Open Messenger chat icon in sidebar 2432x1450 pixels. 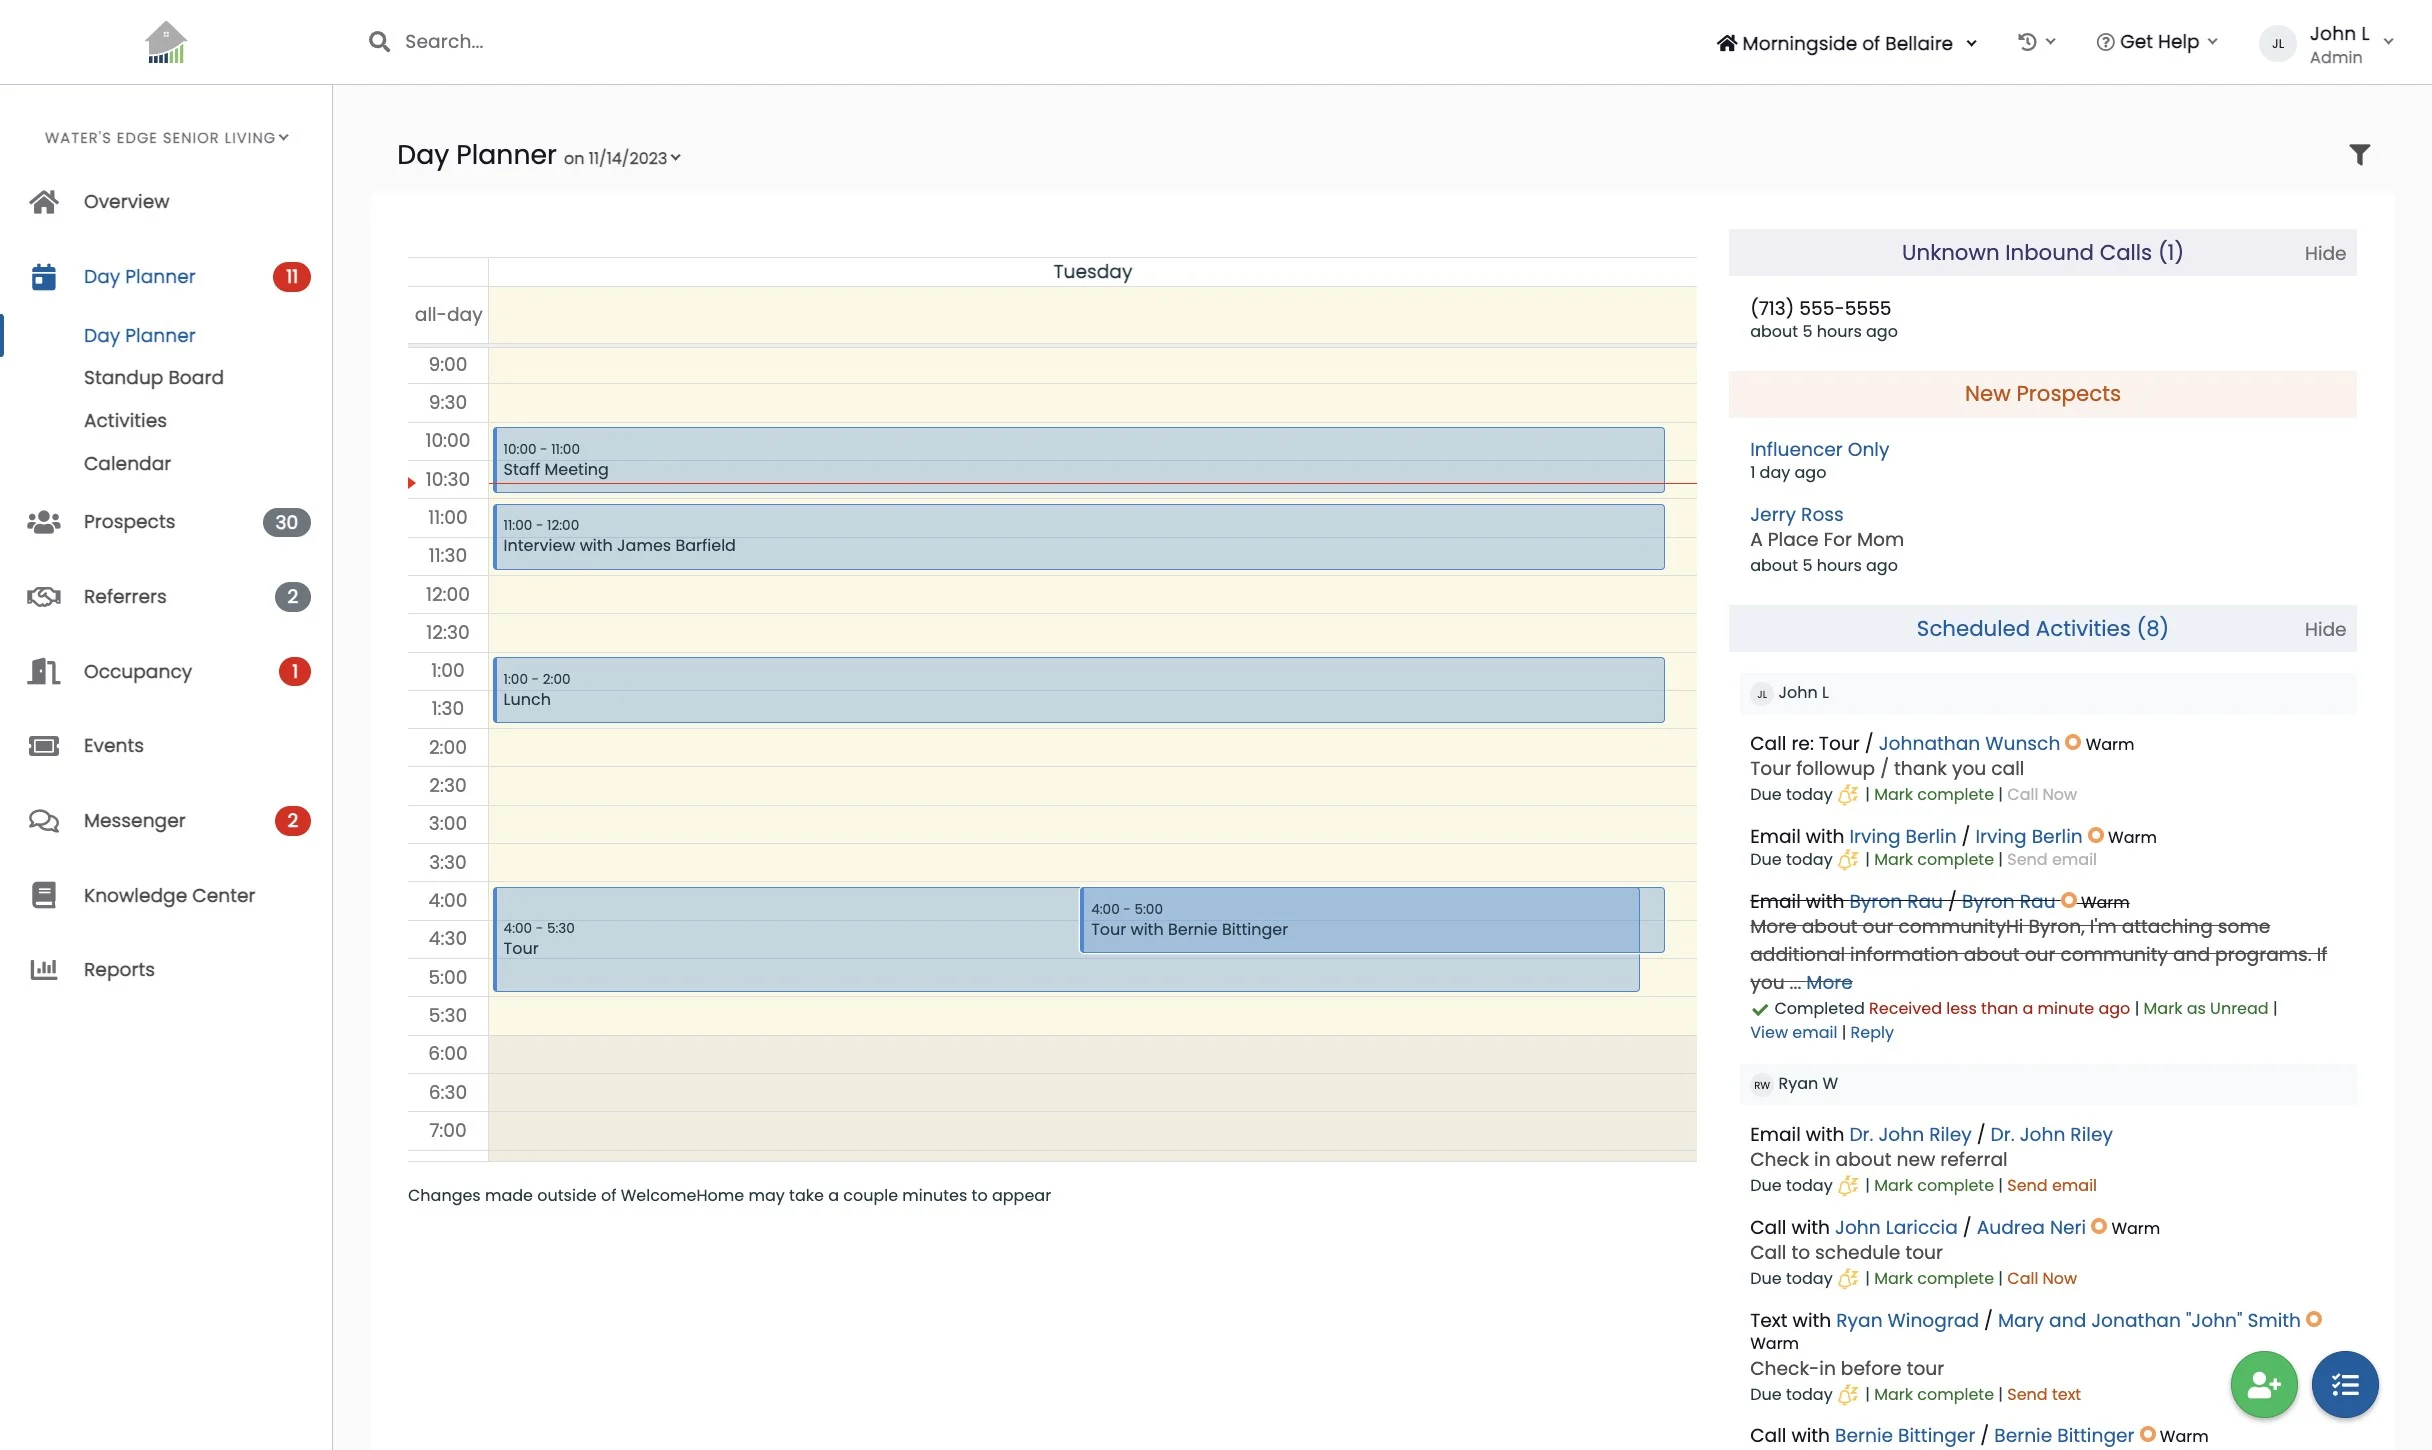pos(44,821)
